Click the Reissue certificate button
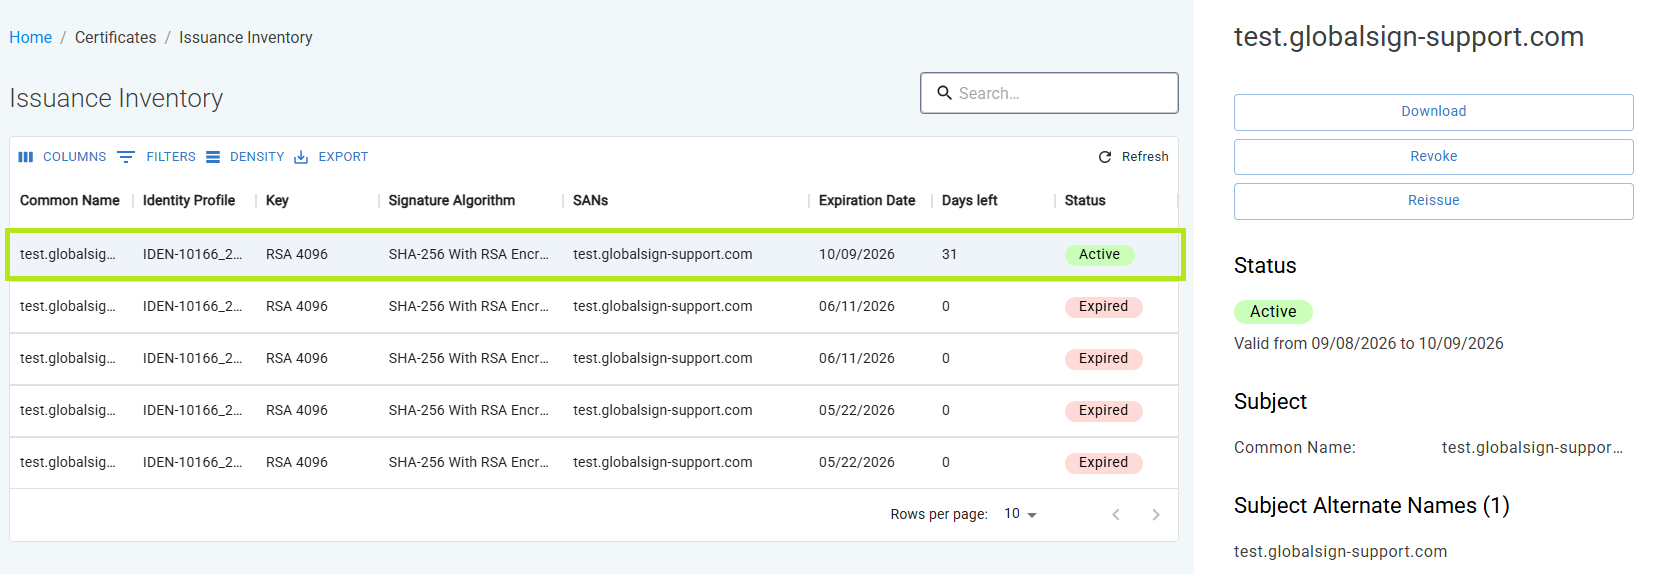The width and height of the screenshot is (1672, 574). click(1433, 201)
